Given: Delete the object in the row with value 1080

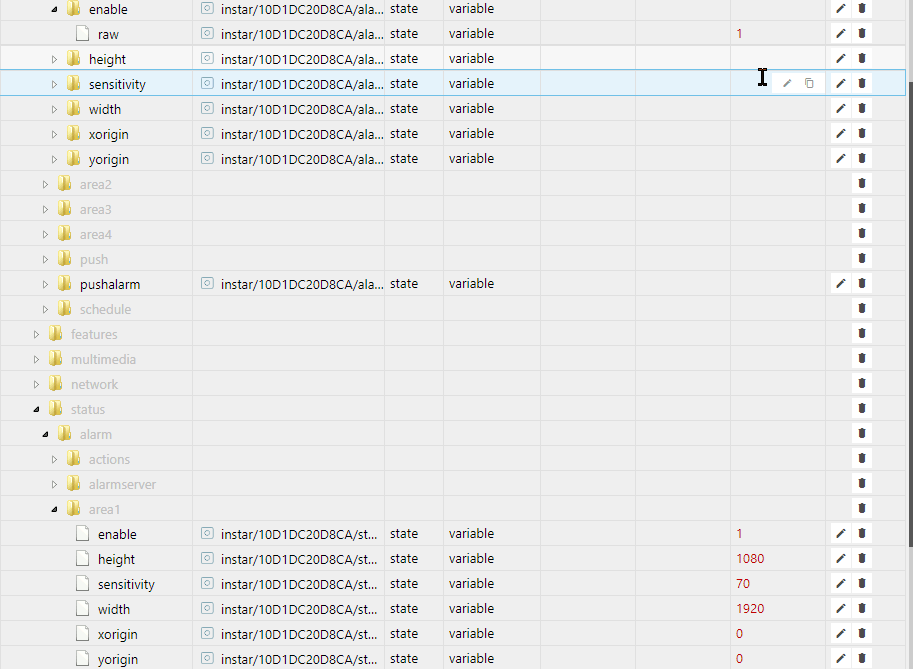Looking at the screenshot, I should [862, 559].
